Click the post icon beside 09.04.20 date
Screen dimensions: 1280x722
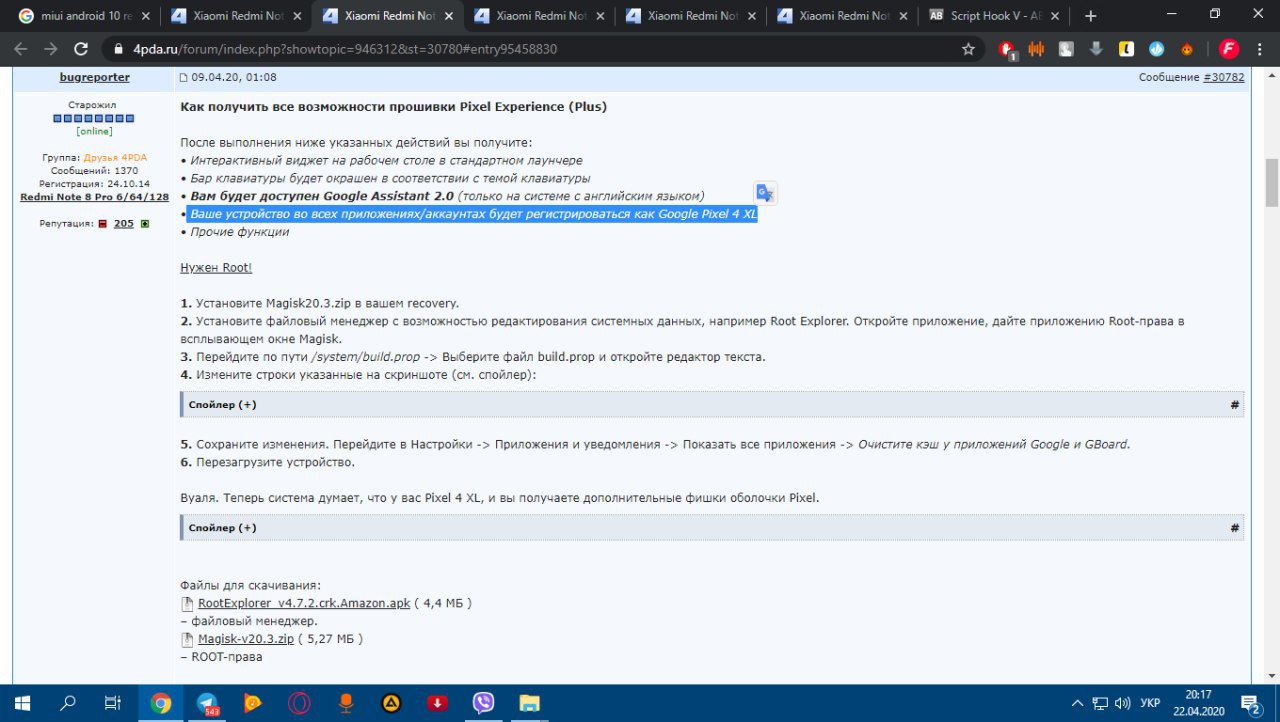click(184, 77)
